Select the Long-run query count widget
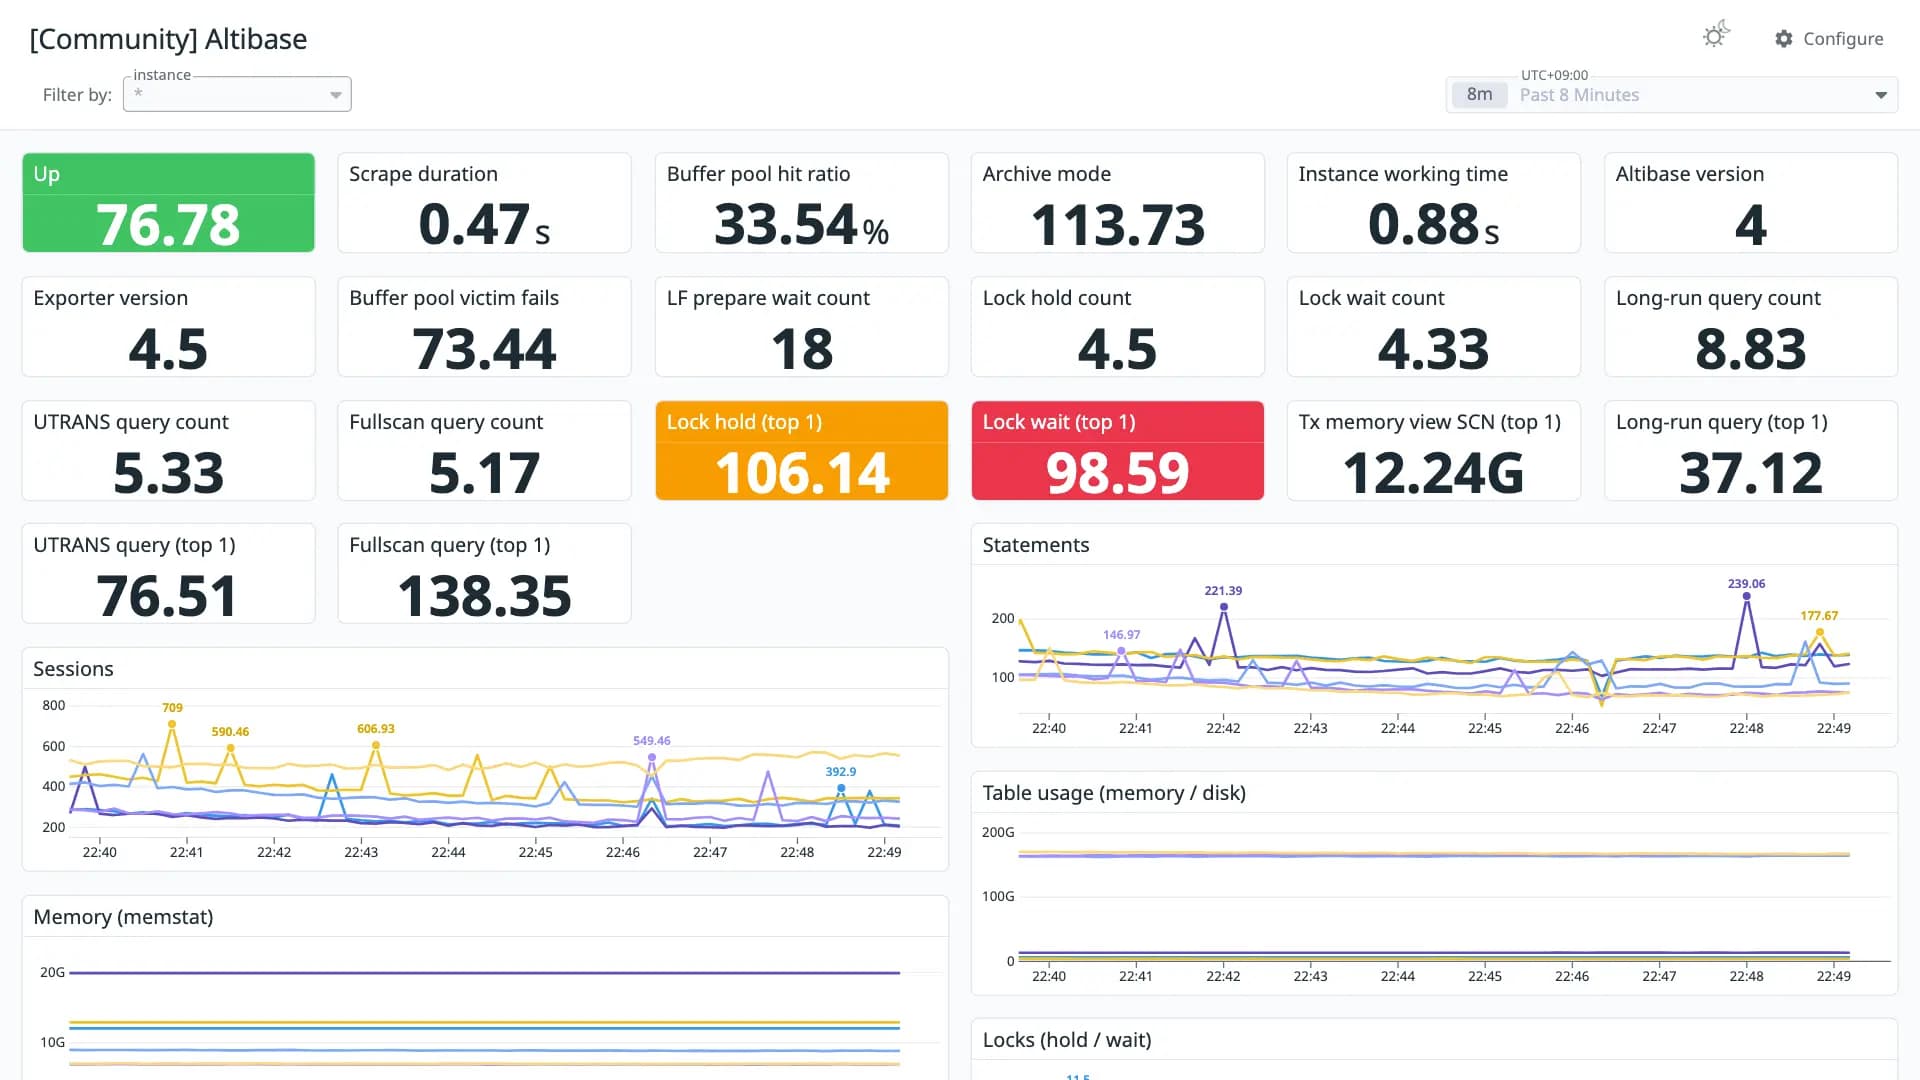Viewport: 1920px width, 1080px height. pyautogui.click(x=1750, y=326)
